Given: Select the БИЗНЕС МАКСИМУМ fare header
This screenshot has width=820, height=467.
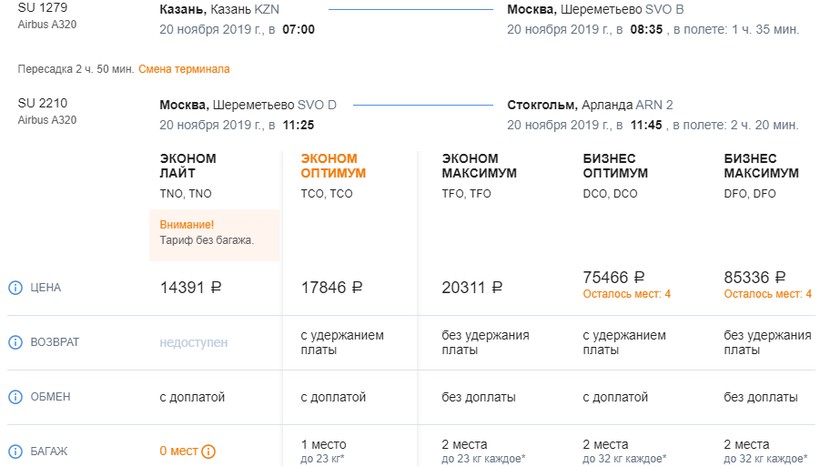Looking at the screenshot, I should [x=761, y=166].
